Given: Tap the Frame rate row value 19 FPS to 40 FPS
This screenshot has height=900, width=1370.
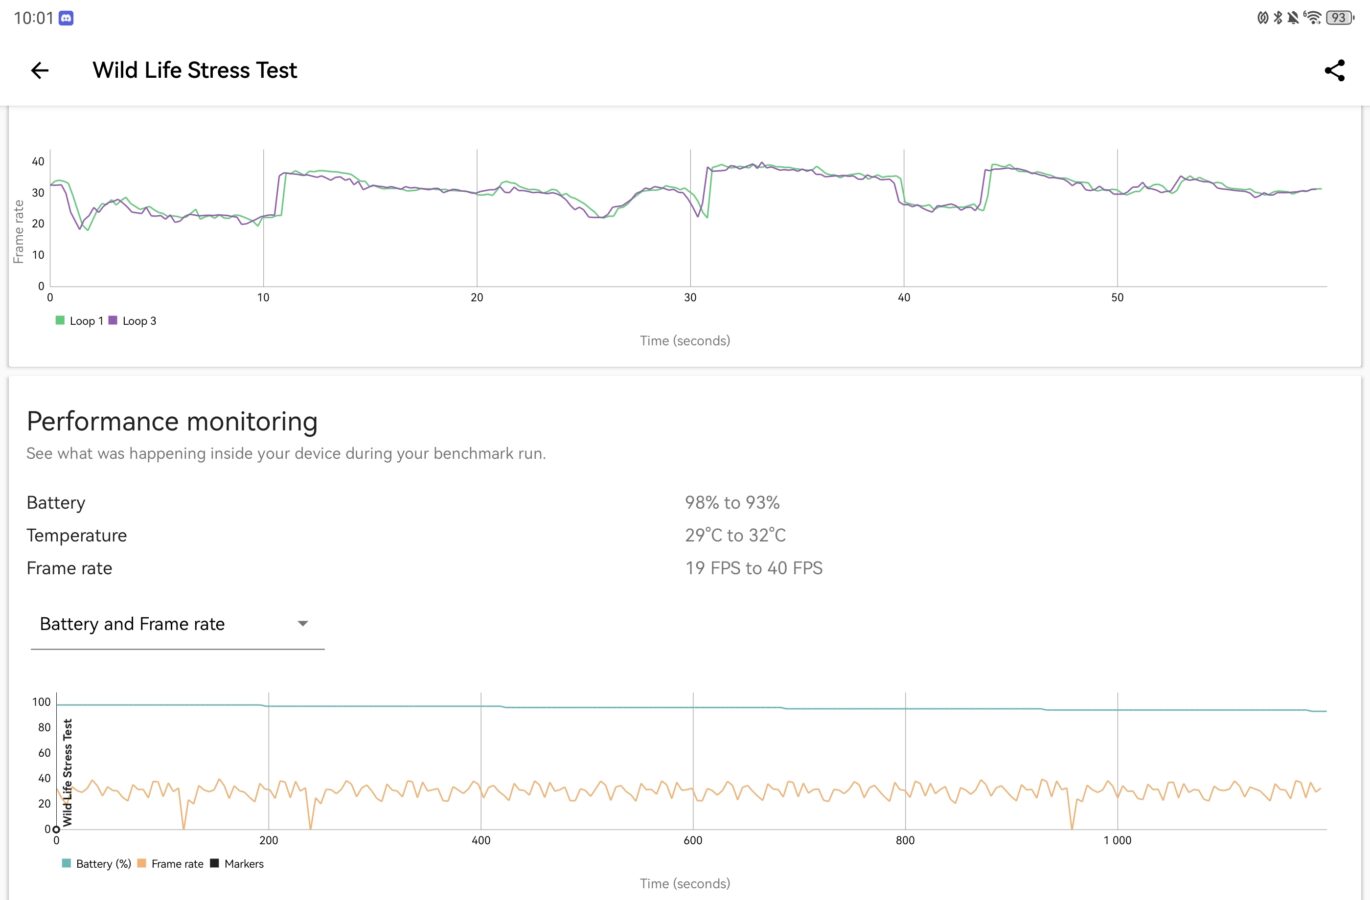Looking at the screenshot, I should pyautogui.click(x=753, y=568).
